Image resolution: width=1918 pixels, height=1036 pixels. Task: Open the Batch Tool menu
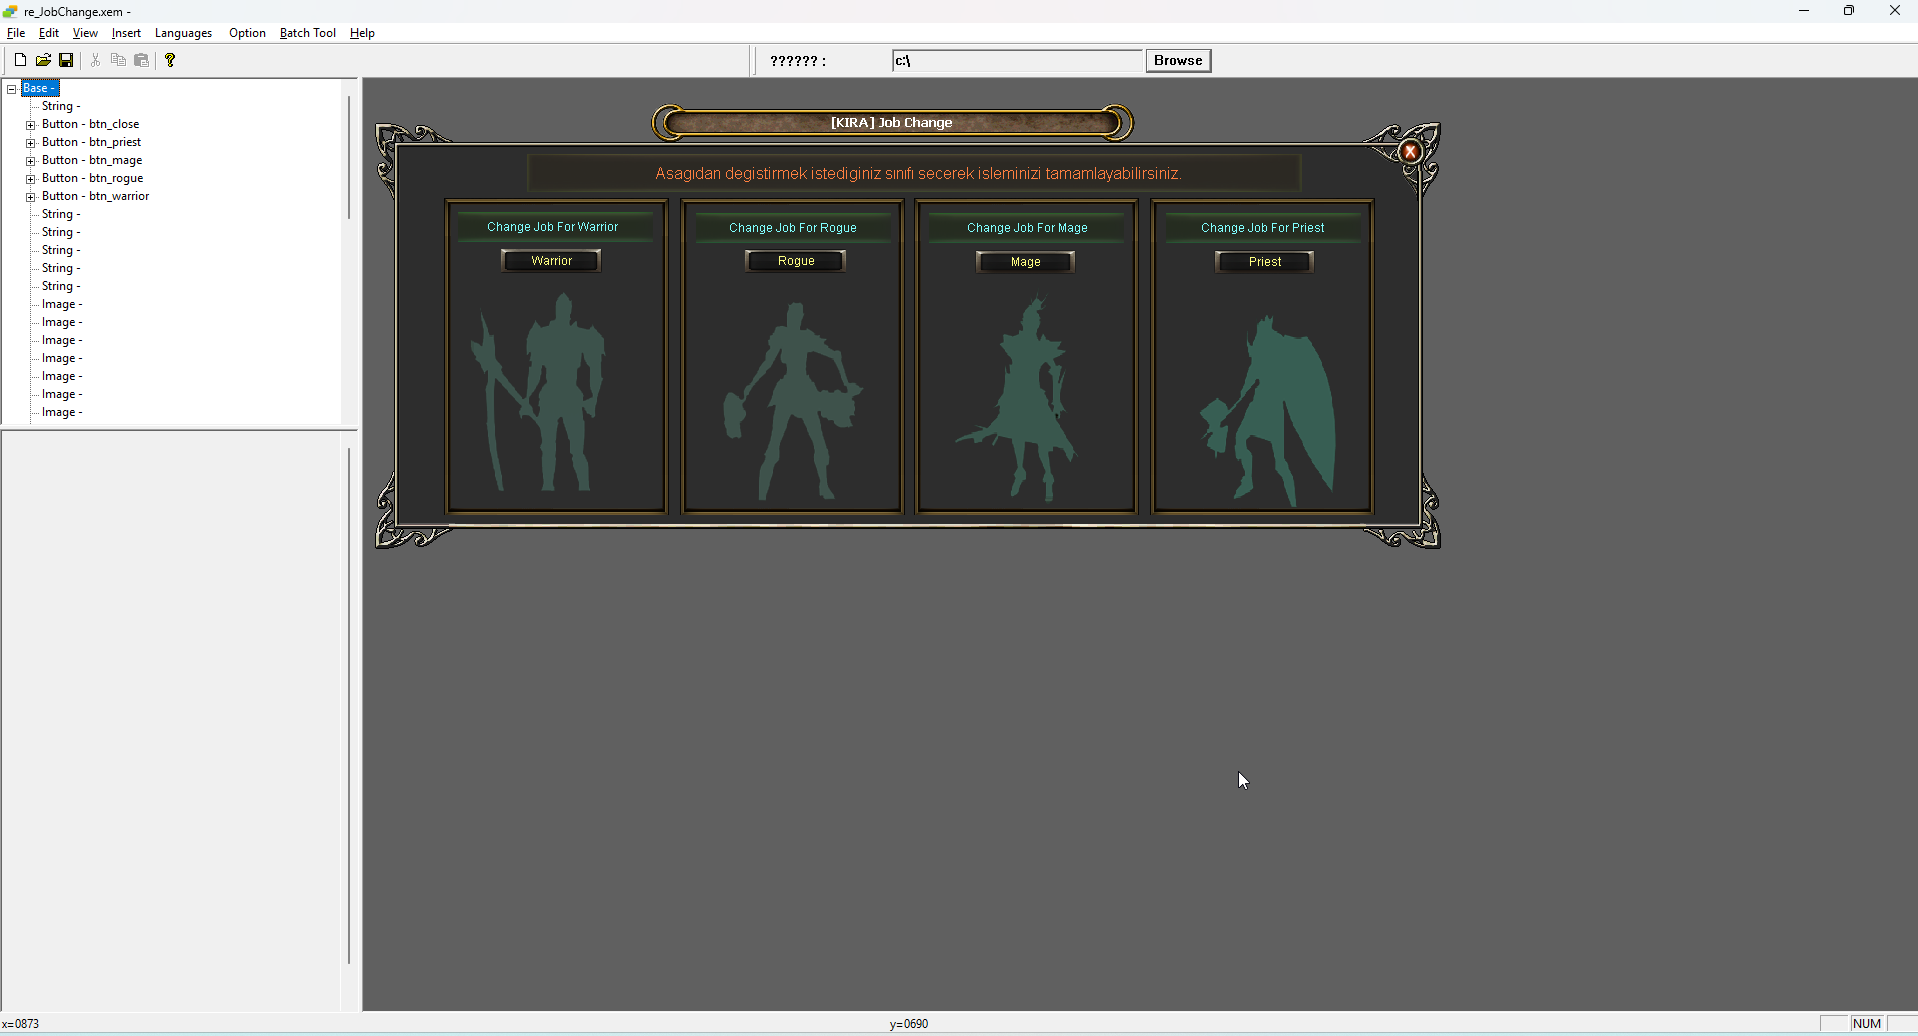point(307,33)
